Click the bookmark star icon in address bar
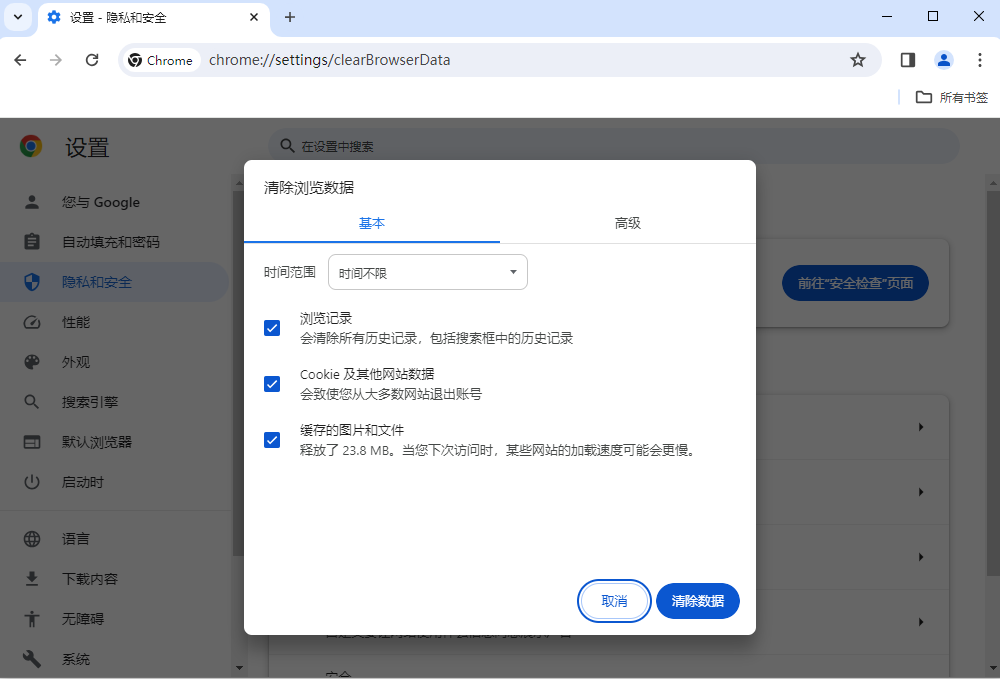Screen dimensions: 1000x679 [857, 60]
